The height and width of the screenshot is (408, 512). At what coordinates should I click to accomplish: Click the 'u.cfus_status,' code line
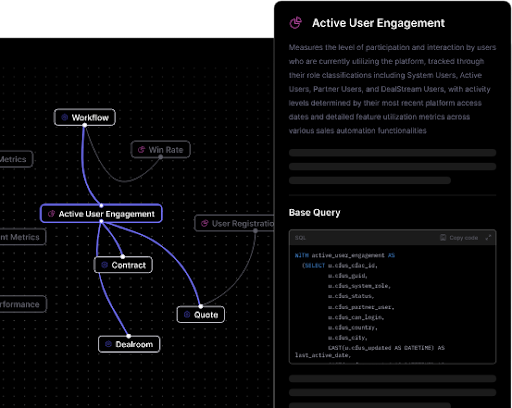tap(351, 296)
